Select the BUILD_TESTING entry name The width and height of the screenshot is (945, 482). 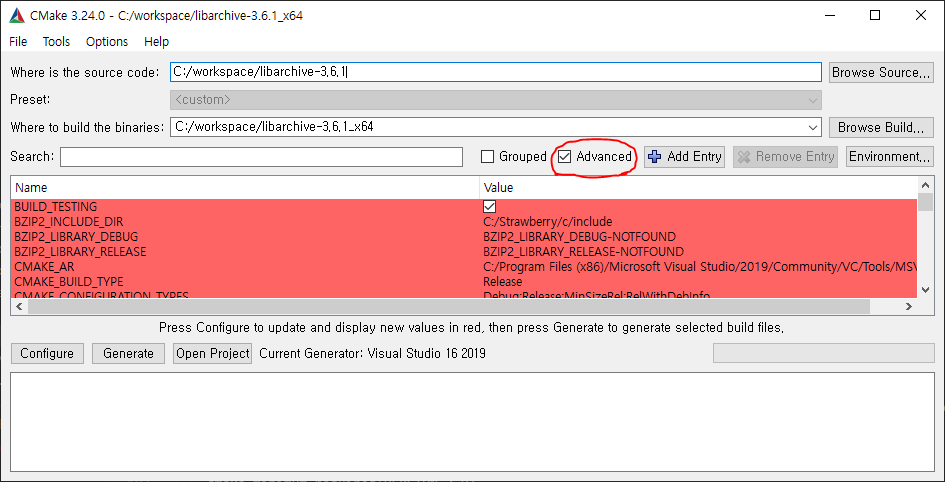tap(55, 207)
